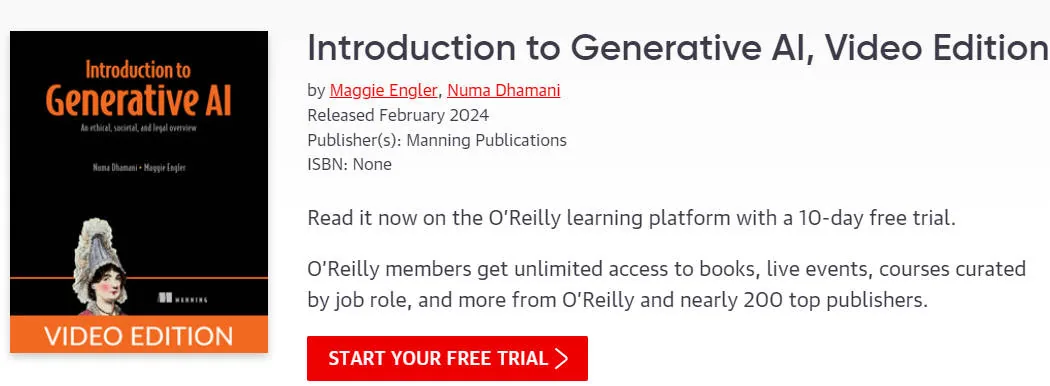1050x386 pixels.
Task: Click the orange Generative AI title on the cover
Action: (x=138, y=101)
